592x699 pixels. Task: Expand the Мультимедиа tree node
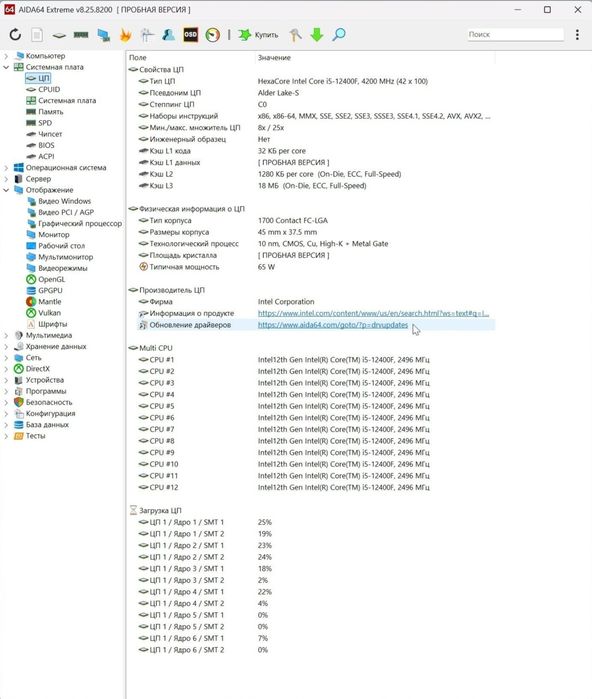point(6,335)
